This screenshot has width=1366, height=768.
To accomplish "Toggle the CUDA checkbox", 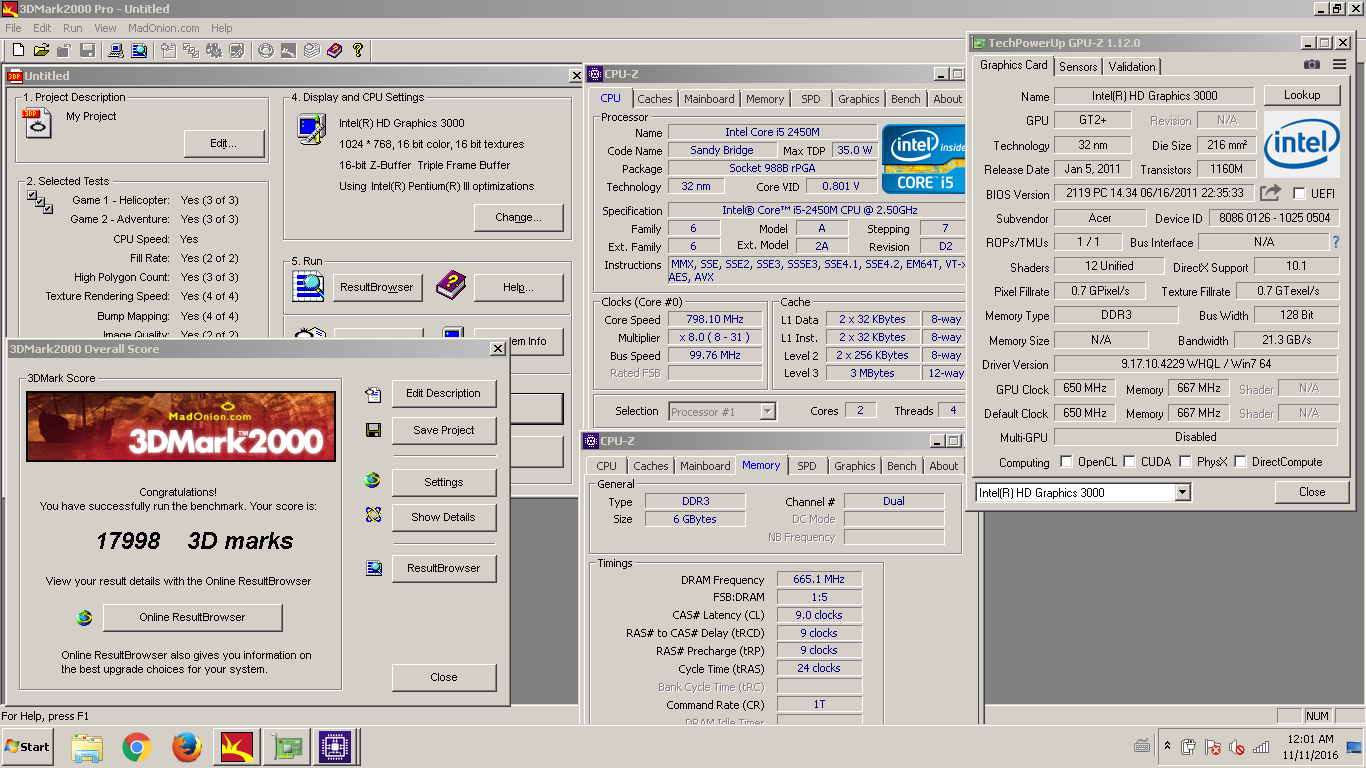I will (x=1129, y=462).
